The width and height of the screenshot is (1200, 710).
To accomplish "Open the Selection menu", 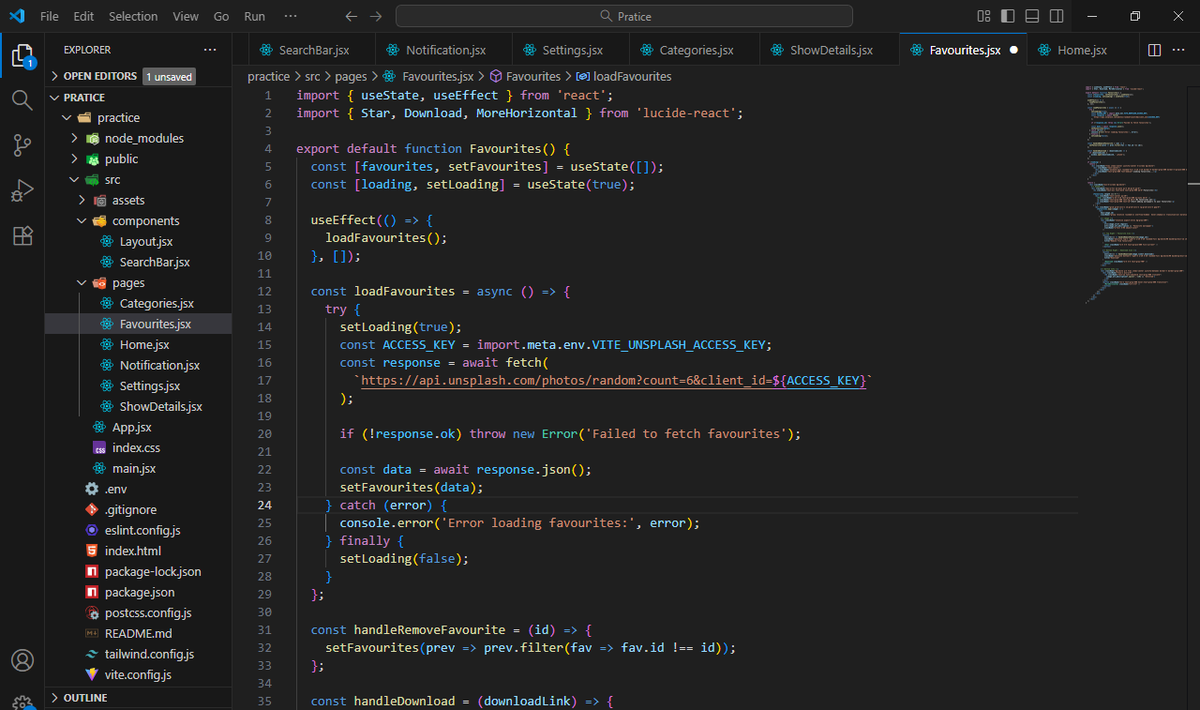I will [133, 16].
